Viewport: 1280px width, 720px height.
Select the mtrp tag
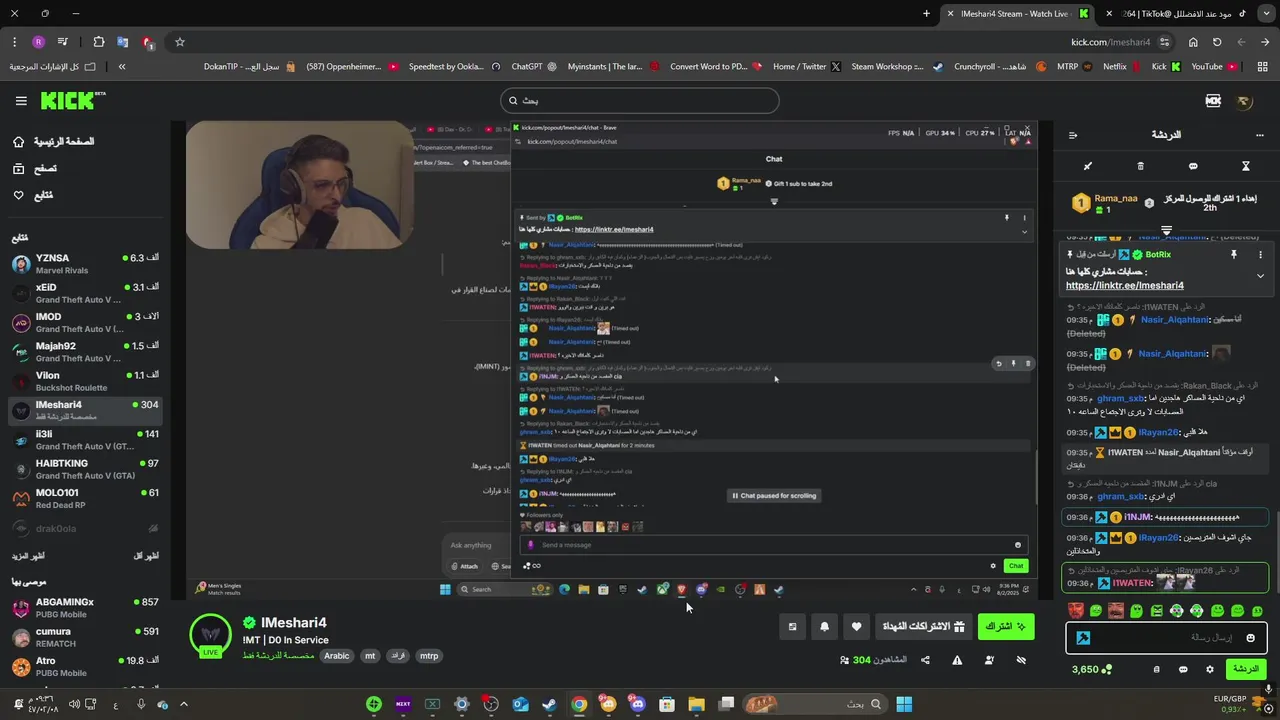(429, 656)
